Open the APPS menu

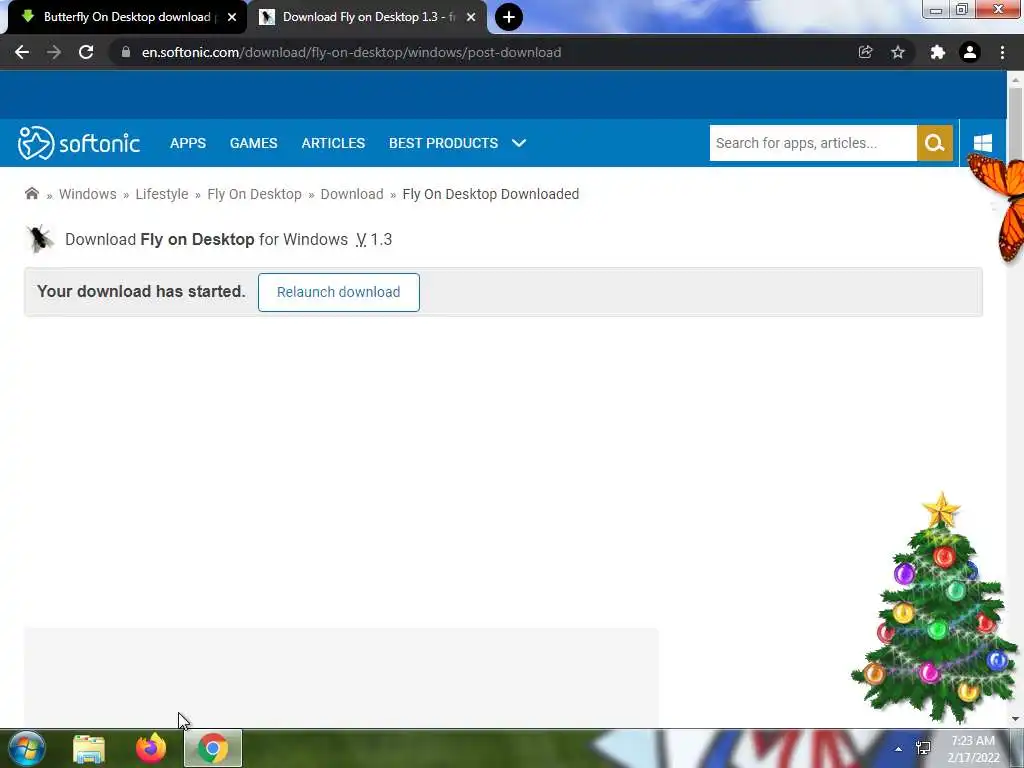[x=188, y=143]
